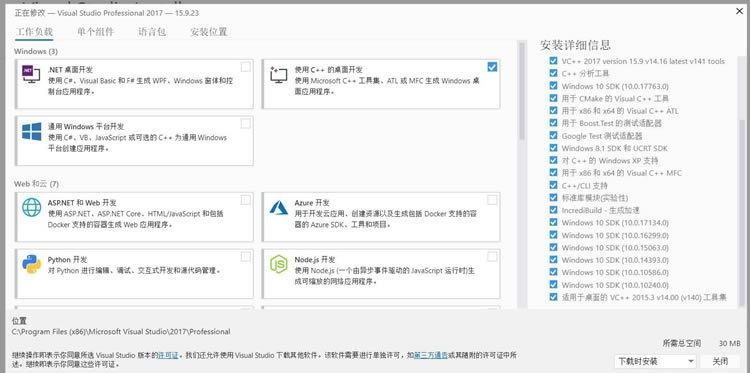Uncheck Google Test 测试适配器
The image size is (750, 373).
pyautogui.click(x=553, y=136)
